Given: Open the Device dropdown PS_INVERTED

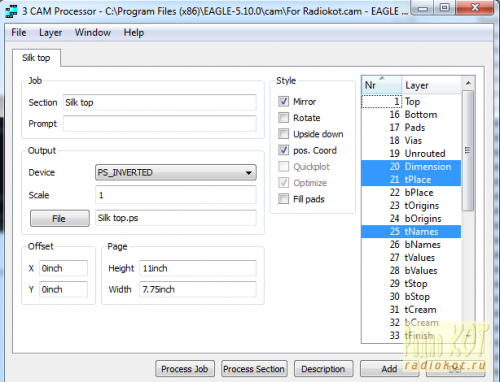Looking at the screenshot, I should (x=176, y=172).
